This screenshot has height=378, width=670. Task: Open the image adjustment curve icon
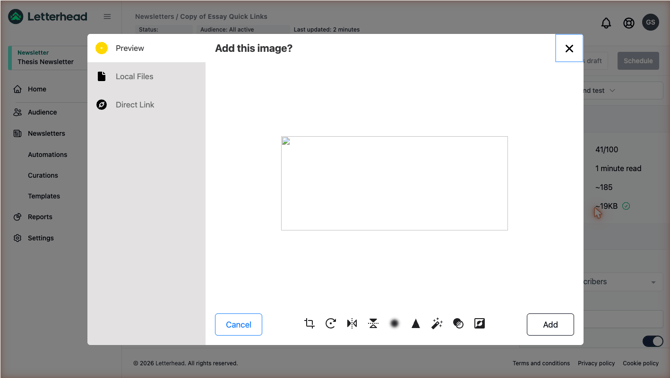click(x=479, y=324)
